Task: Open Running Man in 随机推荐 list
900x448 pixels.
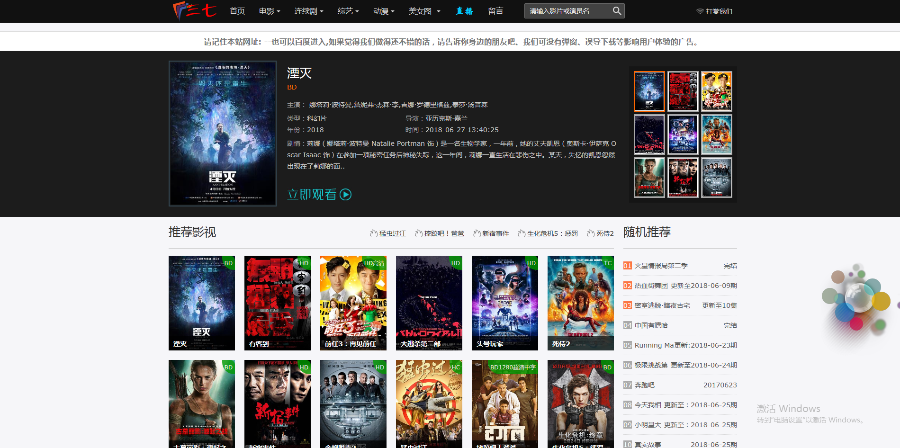Action: pyautogui.click(x=680, y=345)
